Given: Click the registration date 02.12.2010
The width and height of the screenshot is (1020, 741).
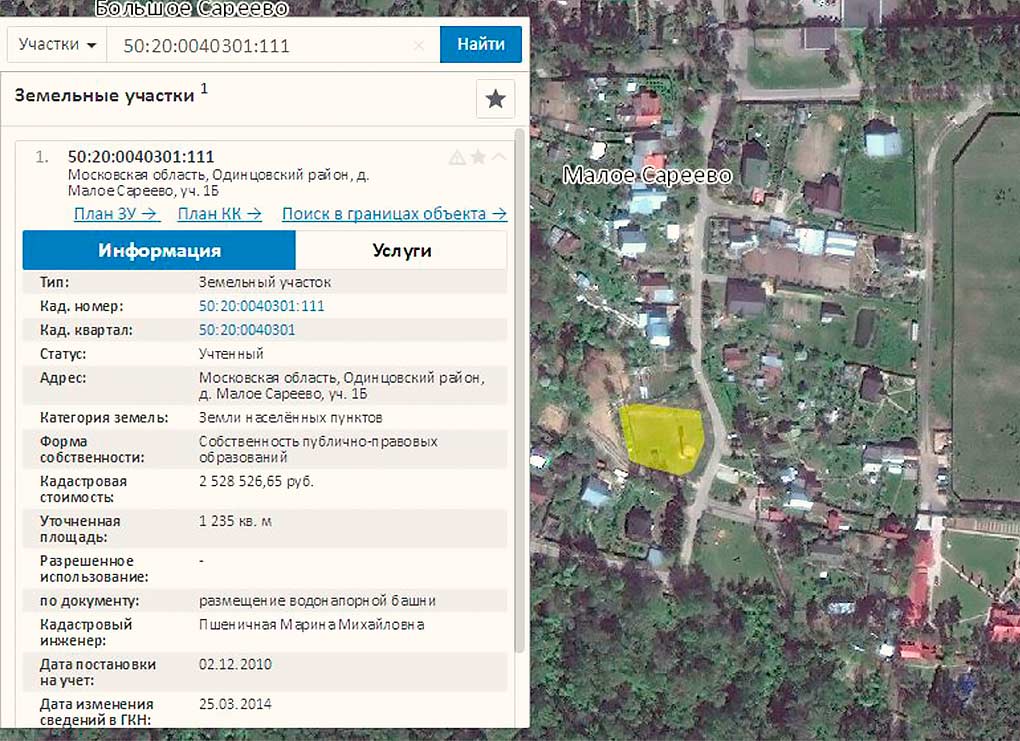Looking at the screenshot, I should tap(235, 664).
